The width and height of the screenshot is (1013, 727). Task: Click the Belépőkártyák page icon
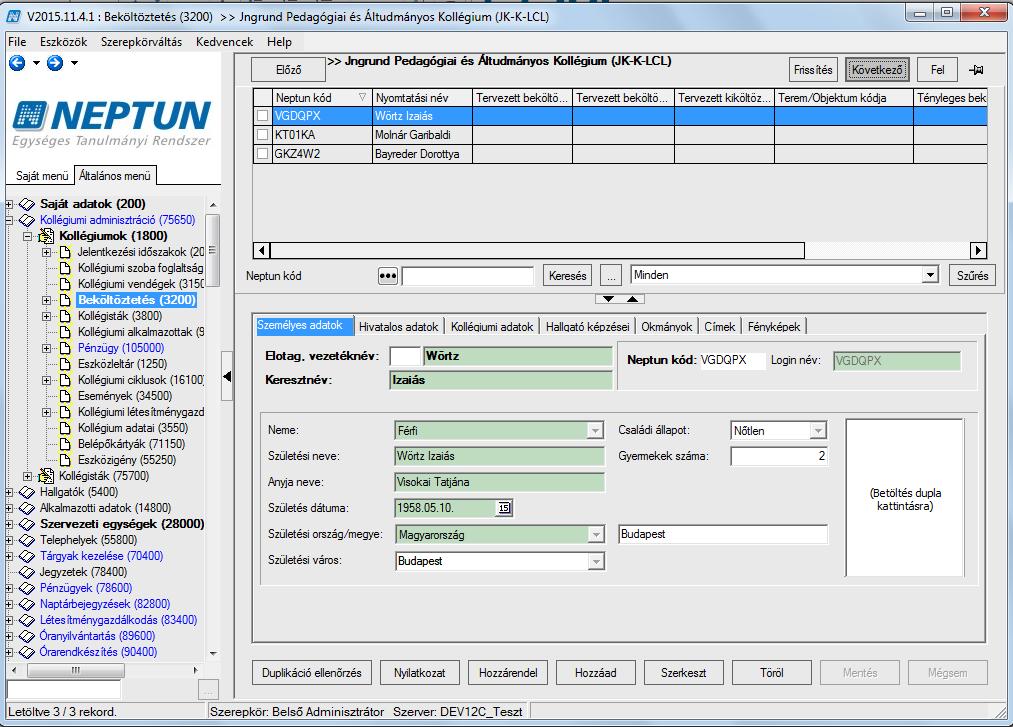(65, 444)
